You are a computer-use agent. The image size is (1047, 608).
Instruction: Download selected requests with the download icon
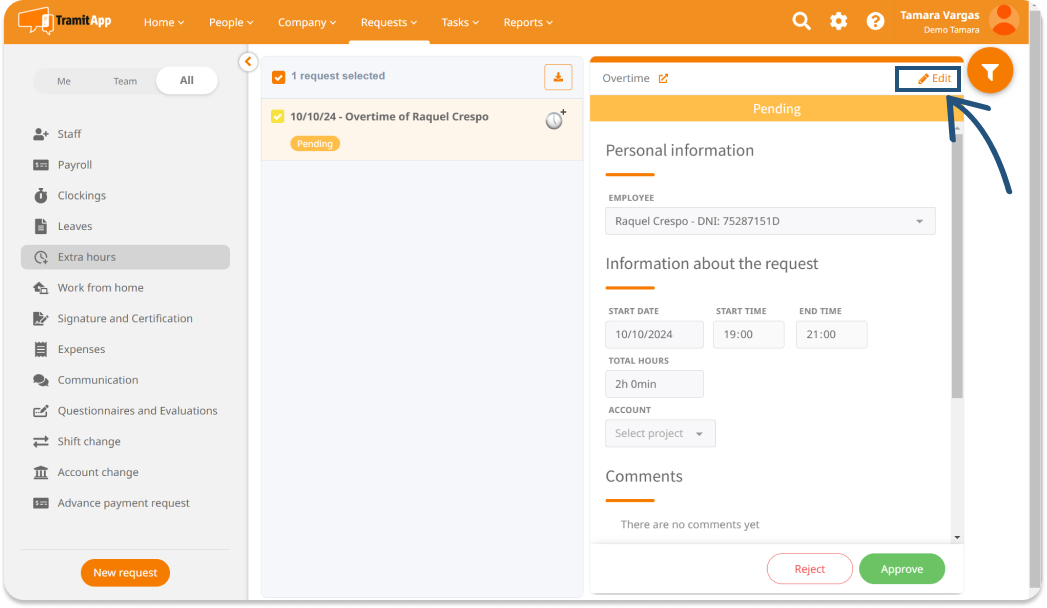click(x=558, y=77)
